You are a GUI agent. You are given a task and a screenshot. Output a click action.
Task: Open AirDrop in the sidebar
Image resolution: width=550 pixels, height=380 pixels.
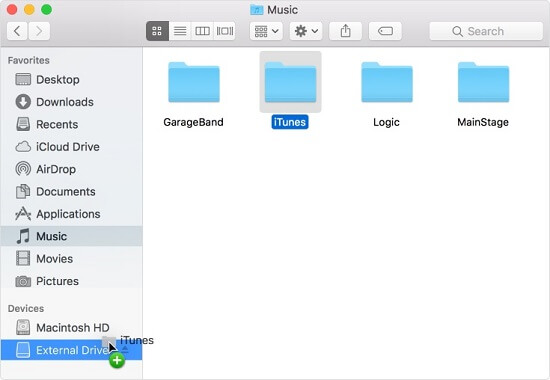(72, 169)
